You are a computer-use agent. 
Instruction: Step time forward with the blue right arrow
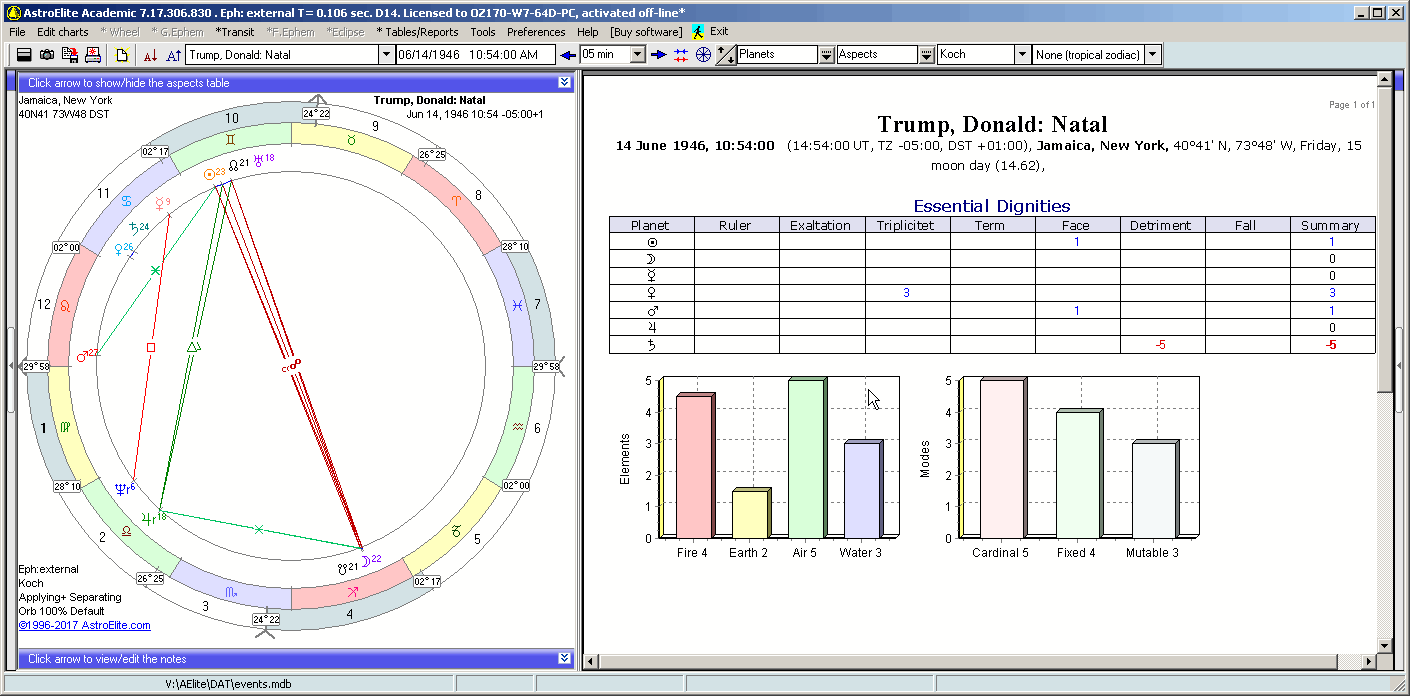tap(658, 54)
